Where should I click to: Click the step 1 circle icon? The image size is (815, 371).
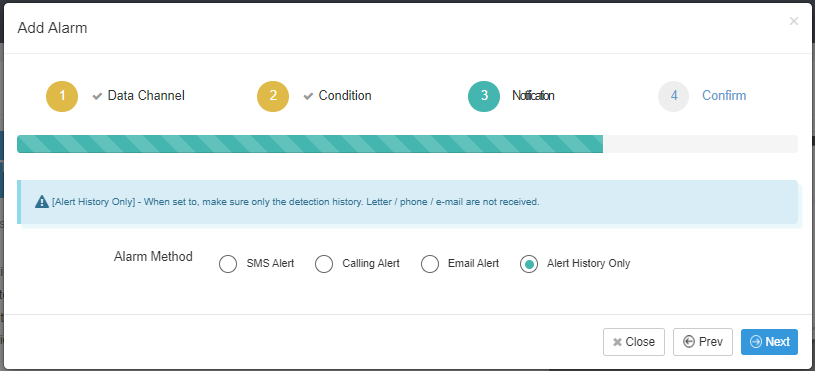[x=62, y=96]
